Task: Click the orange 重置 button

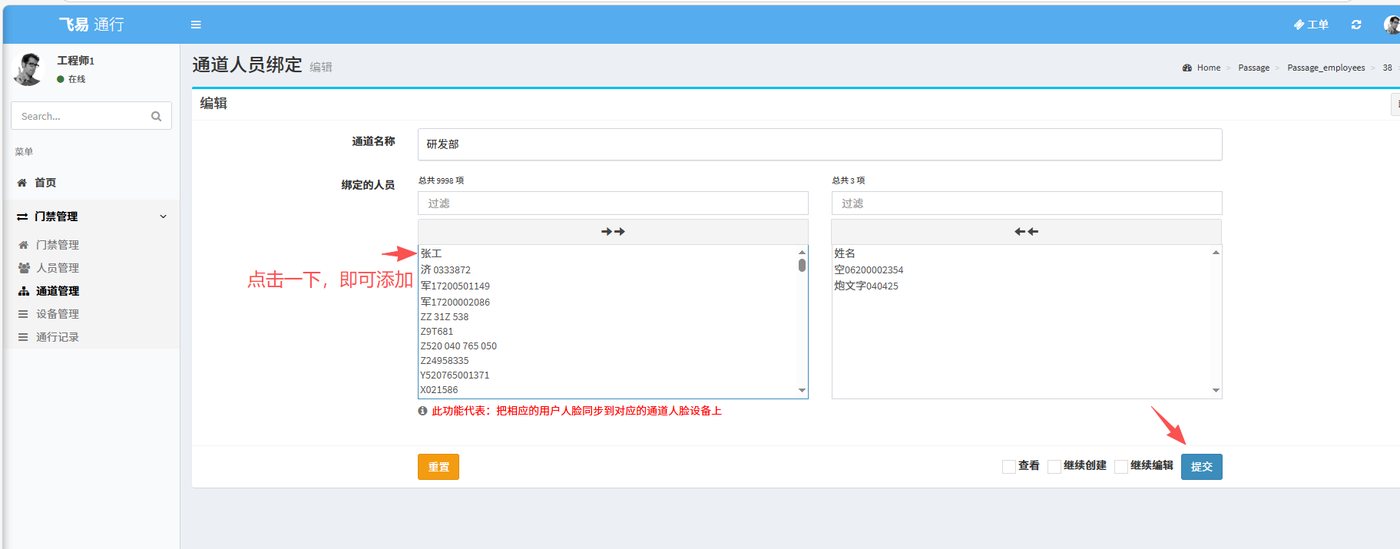Action: [438, 467]
